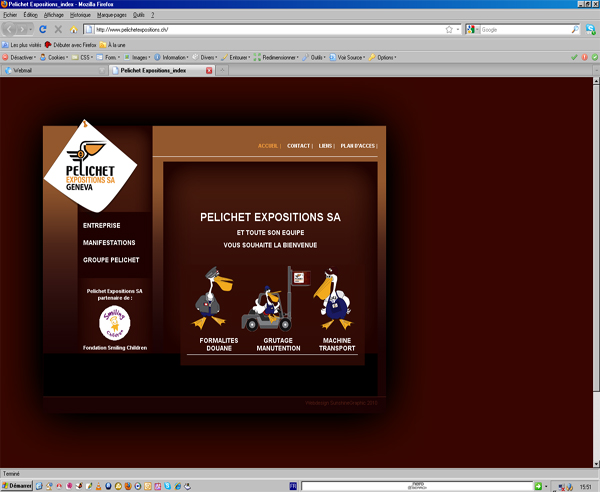This screenshot has width=600, height=492.
Task: Click the Démarrer start button
Action: coord(17,486)
